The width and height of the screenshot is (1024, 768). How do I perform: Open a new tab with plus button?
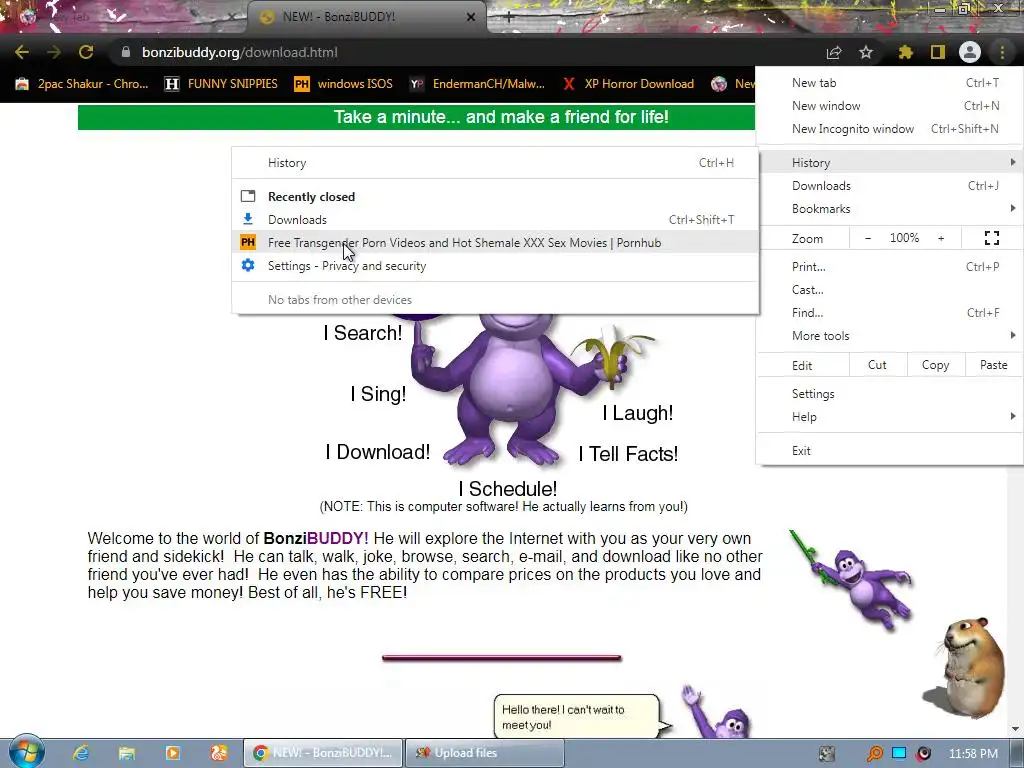pos(509,18)
